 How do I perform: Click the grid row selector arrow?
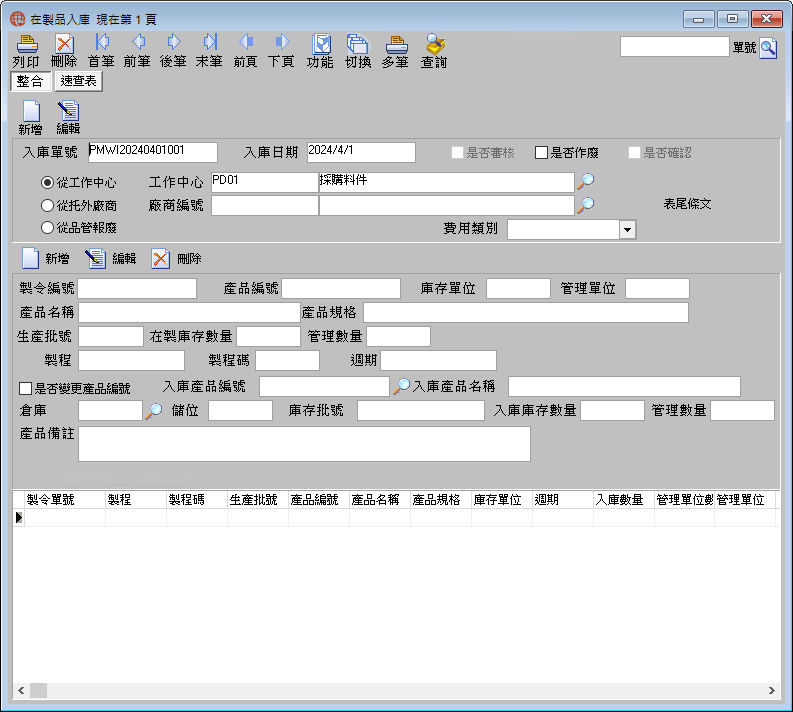19,517
